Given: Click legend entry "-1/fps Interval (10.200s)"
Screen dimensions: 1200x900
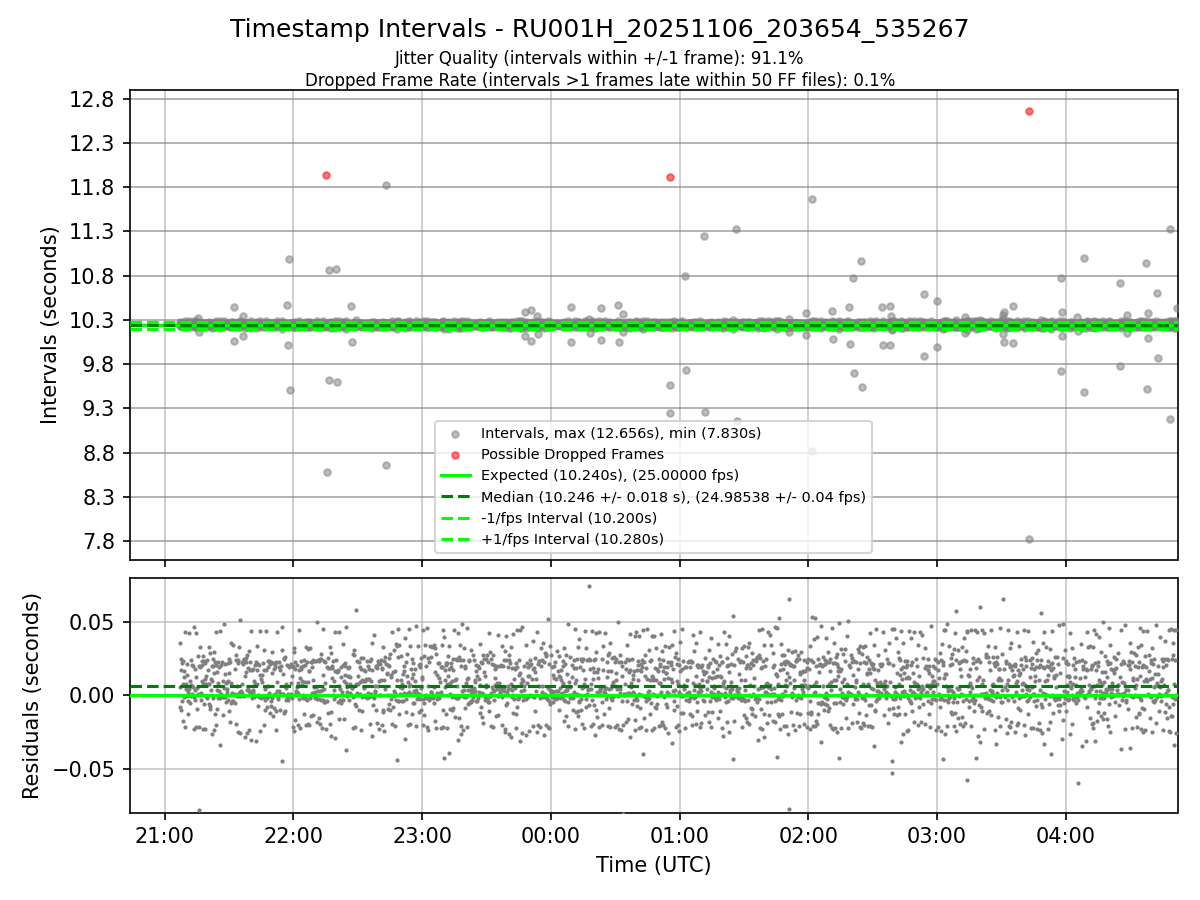Looking at the screenshot, I should (x=569, y=518).
